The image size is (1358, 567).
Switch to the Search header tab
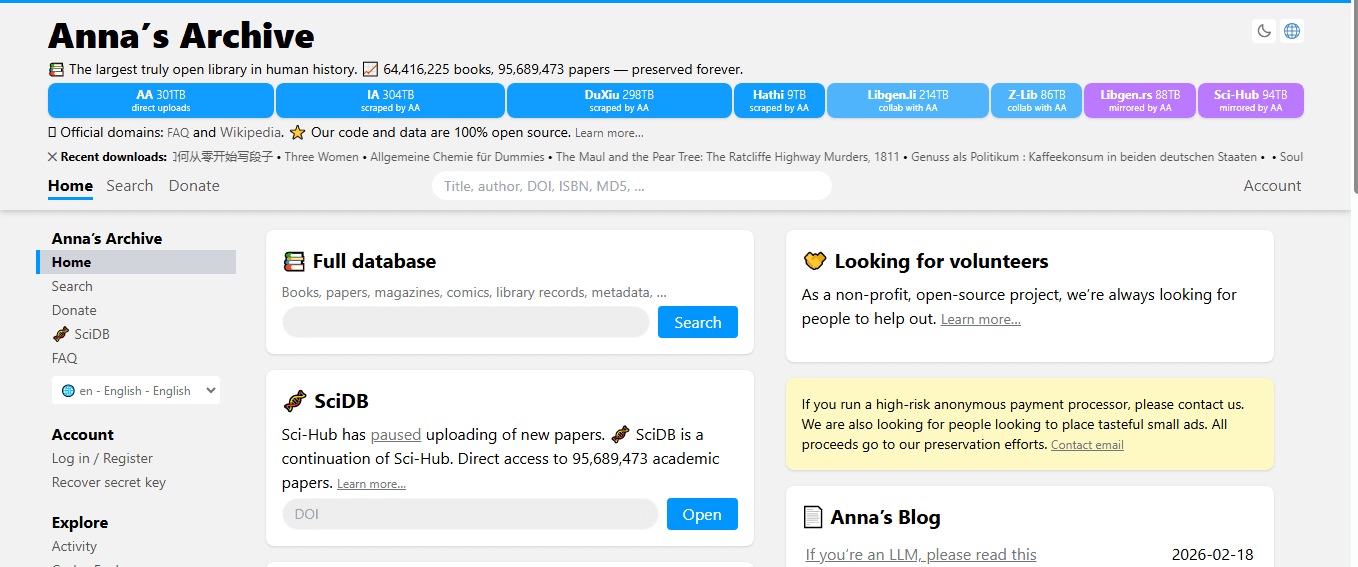[130, 186]
